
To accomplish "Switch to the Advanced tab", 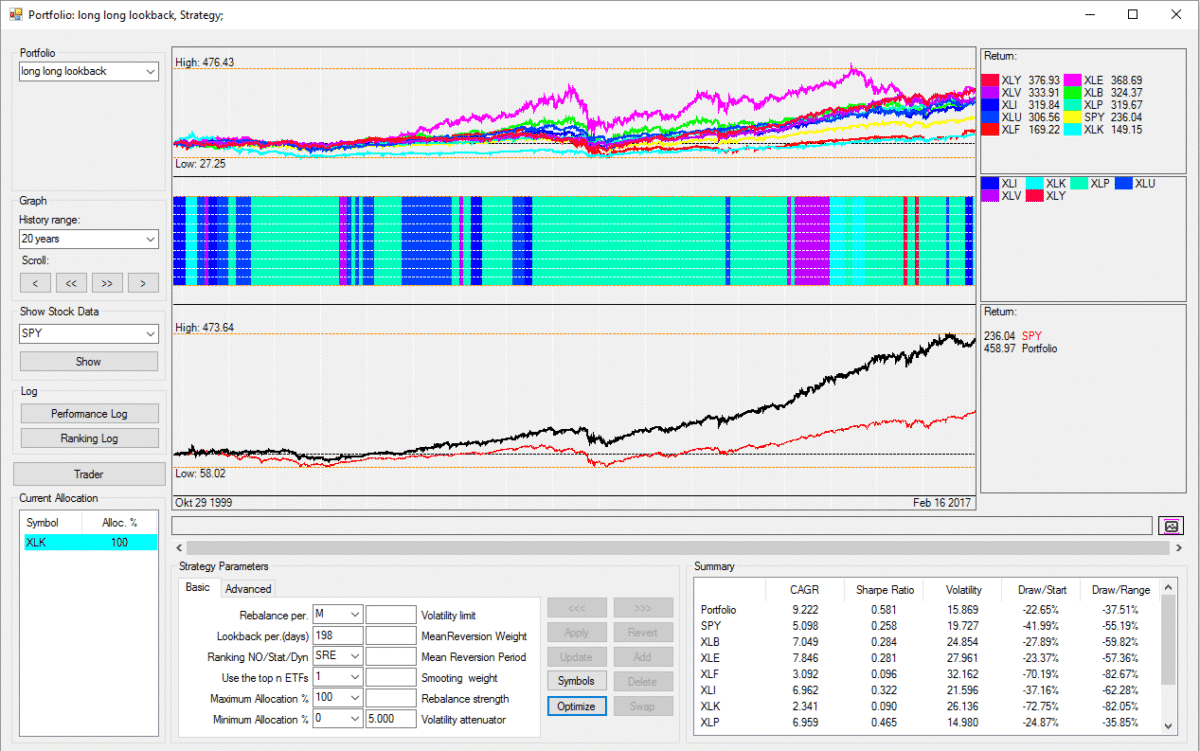I will coord(247,588).
